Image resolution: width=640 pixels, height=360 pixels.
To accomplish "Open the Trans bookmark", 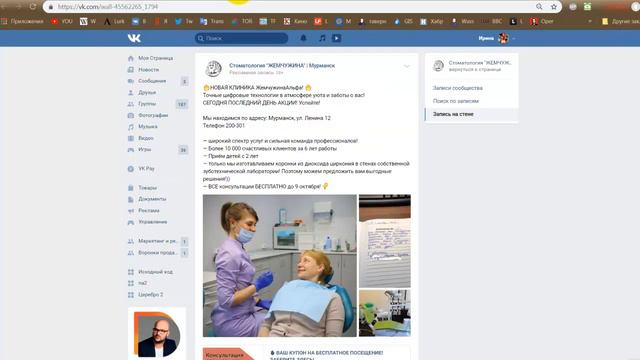I will pyautogui.click(x=212, y=21).
